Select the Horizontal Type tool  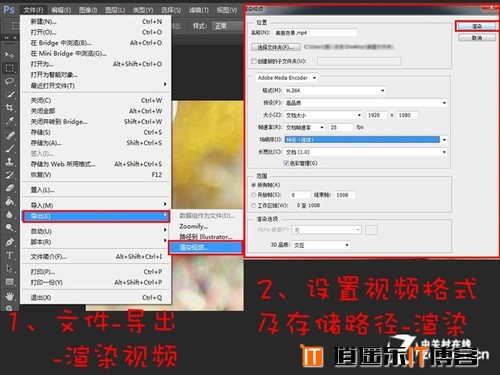point(9,255)
